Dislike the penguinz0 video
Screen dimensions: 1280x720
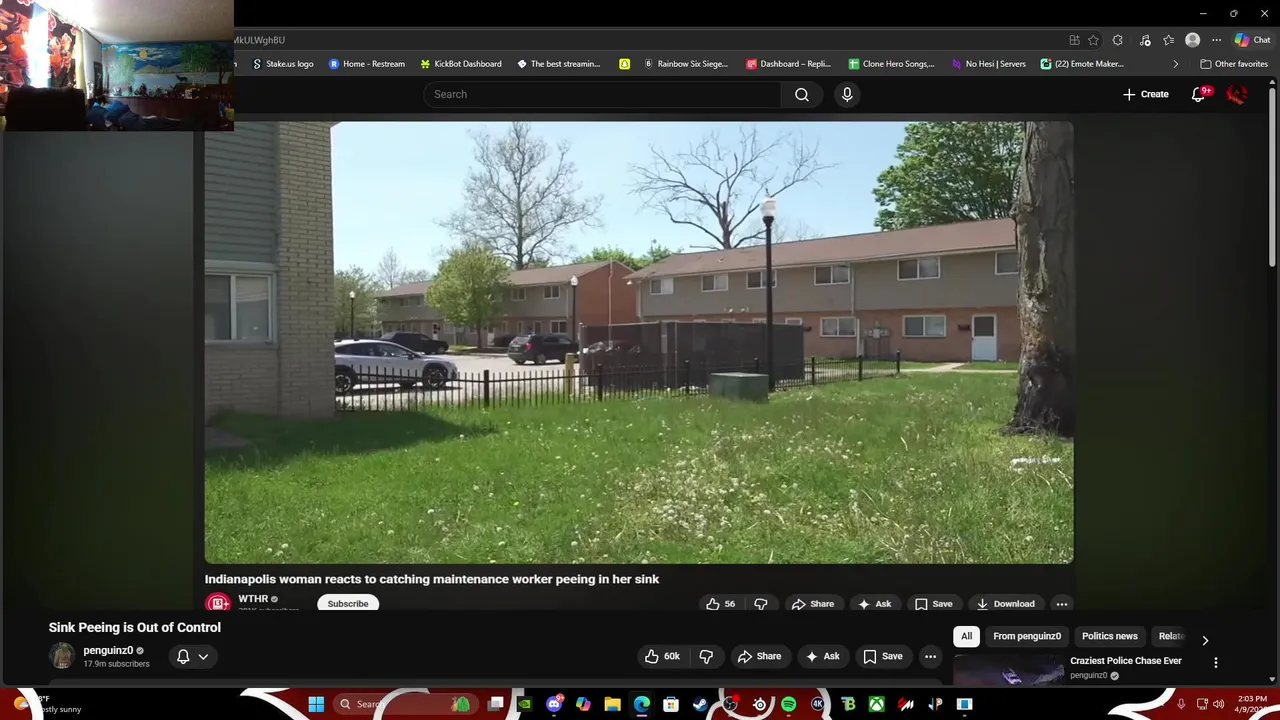pyautogui.click(x=706, y=656)
